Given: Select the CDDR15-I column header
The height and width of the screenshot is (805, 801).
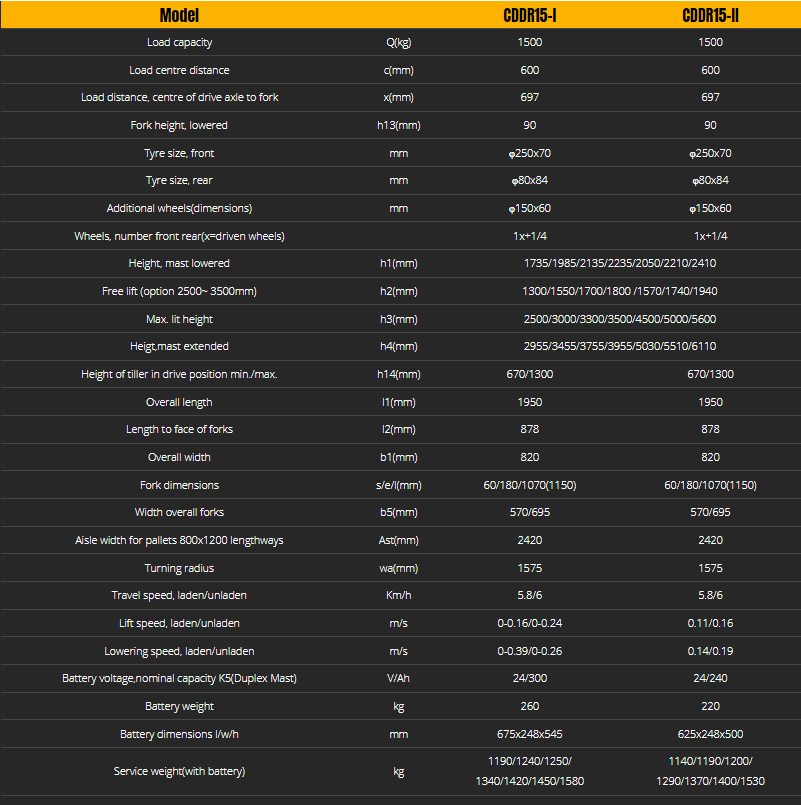Looking at the screenshot, I should coord(529,15).
